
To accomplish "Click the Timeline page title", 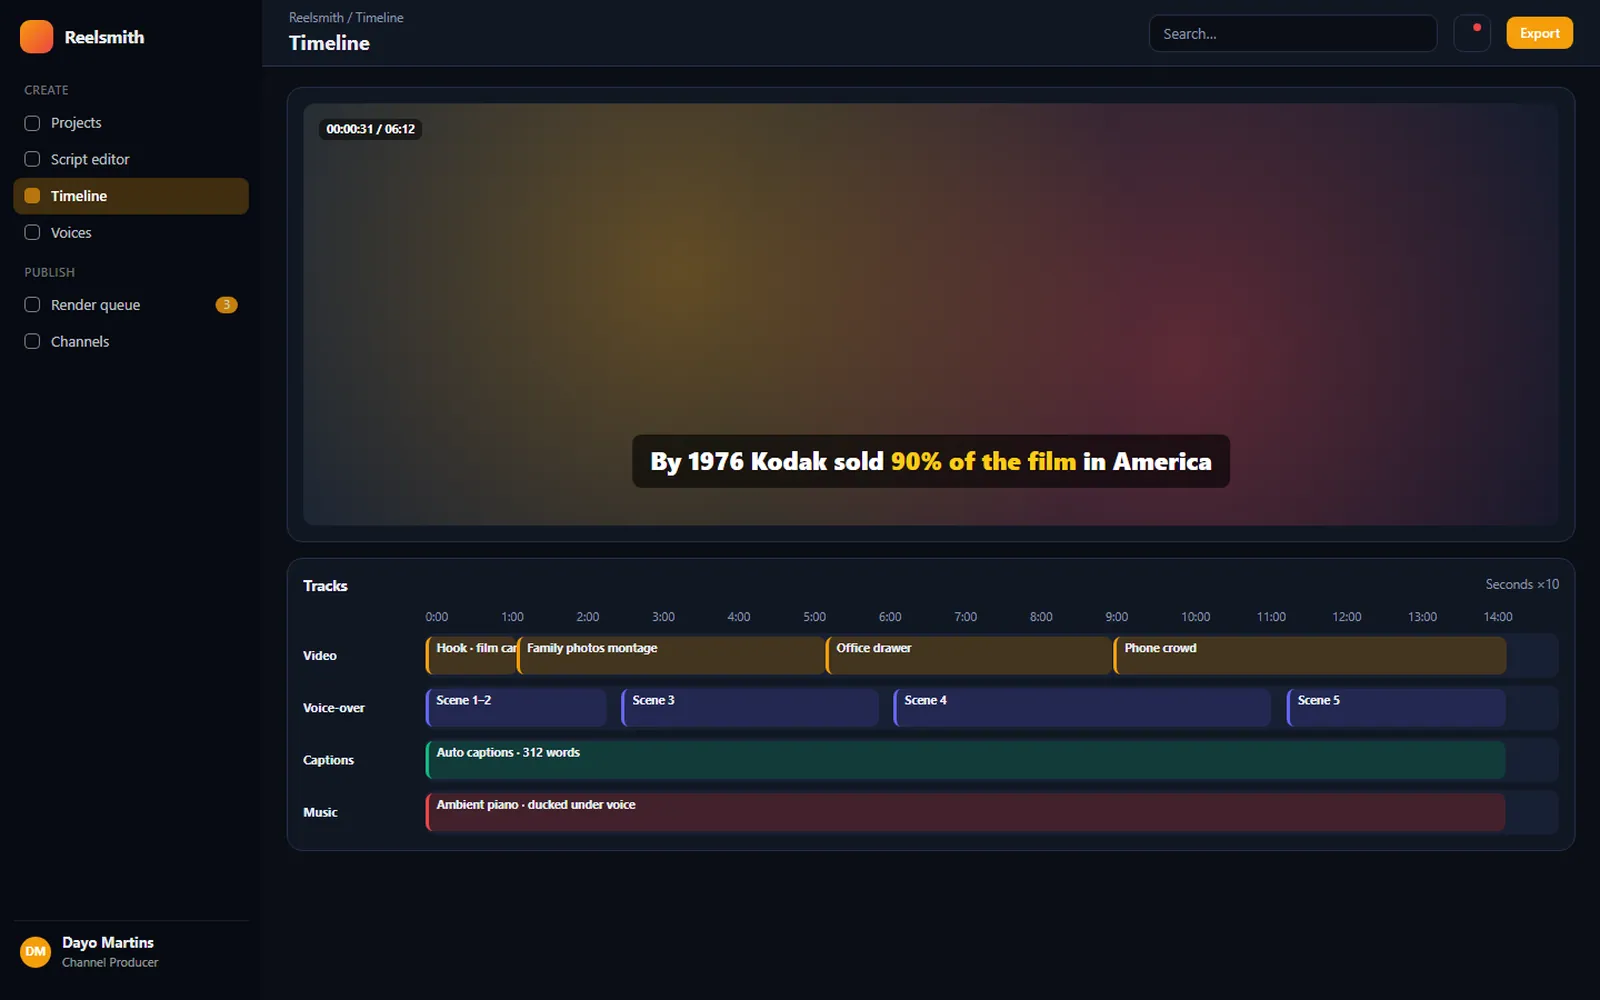I will point(329,43).
